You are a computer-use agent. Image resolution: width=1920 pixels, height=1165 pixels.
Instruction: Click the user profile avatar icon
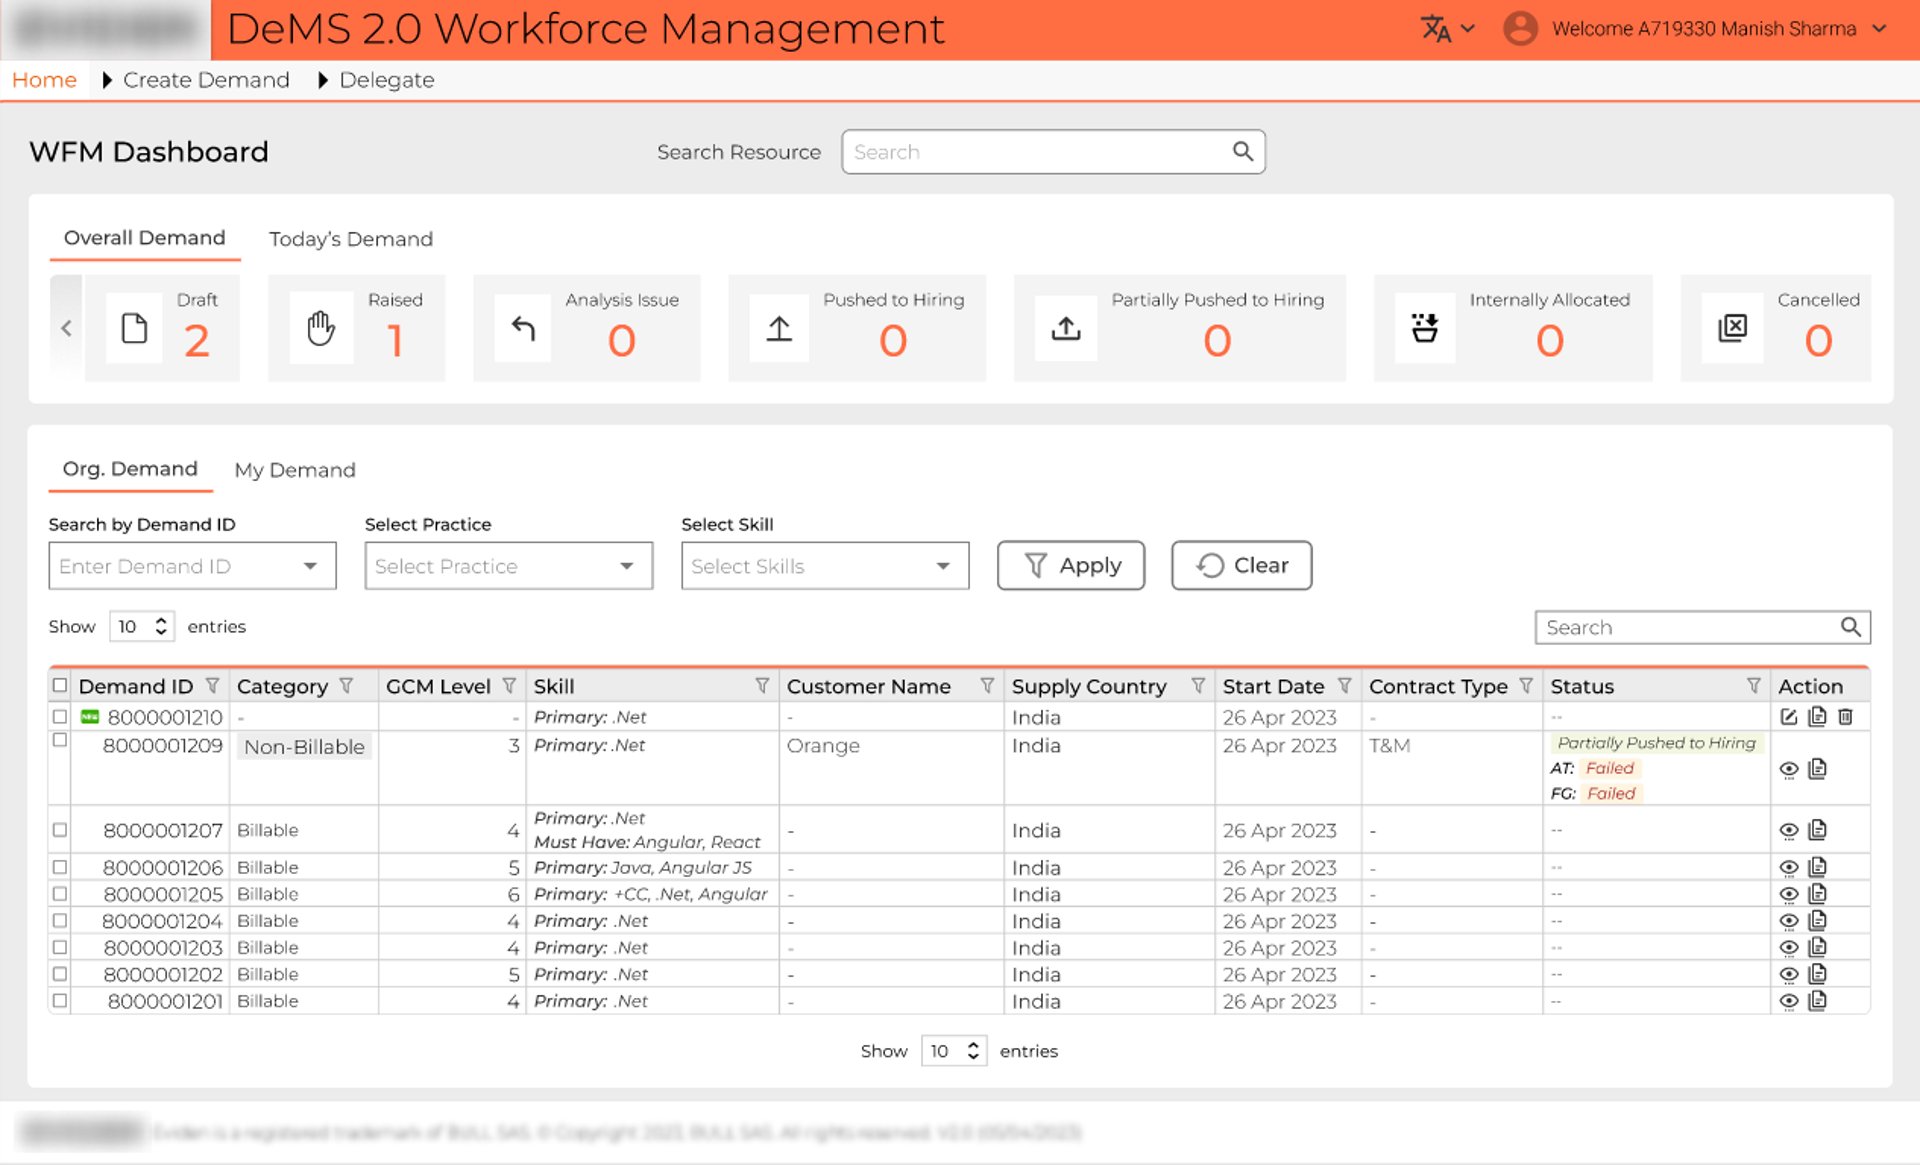1520,29
